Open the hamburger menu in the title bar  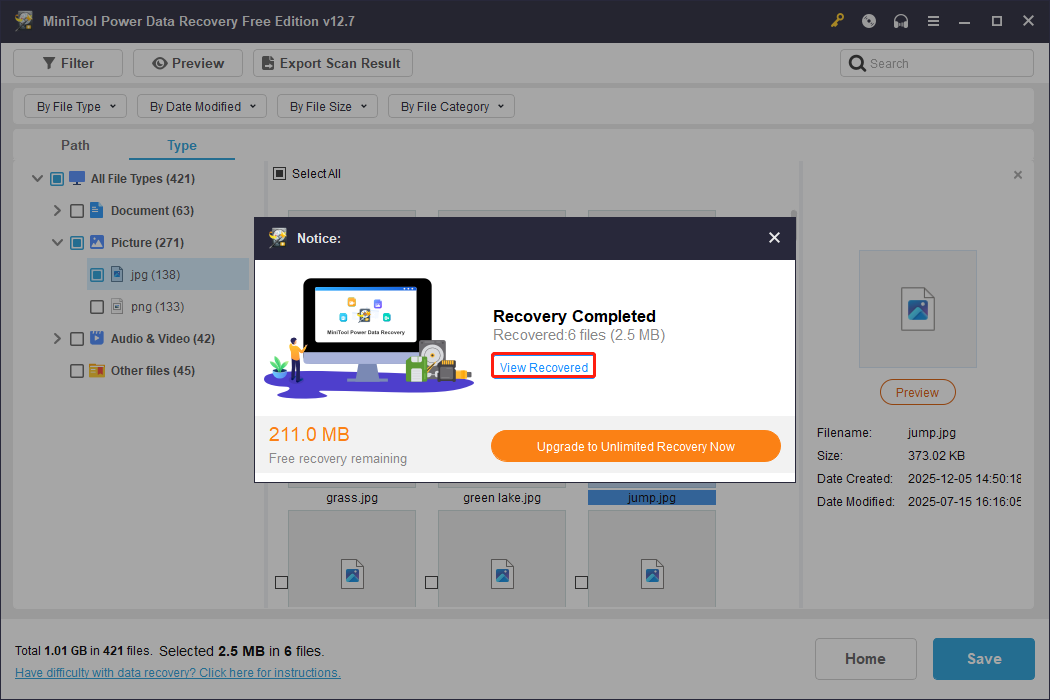(x=933, y=20)
